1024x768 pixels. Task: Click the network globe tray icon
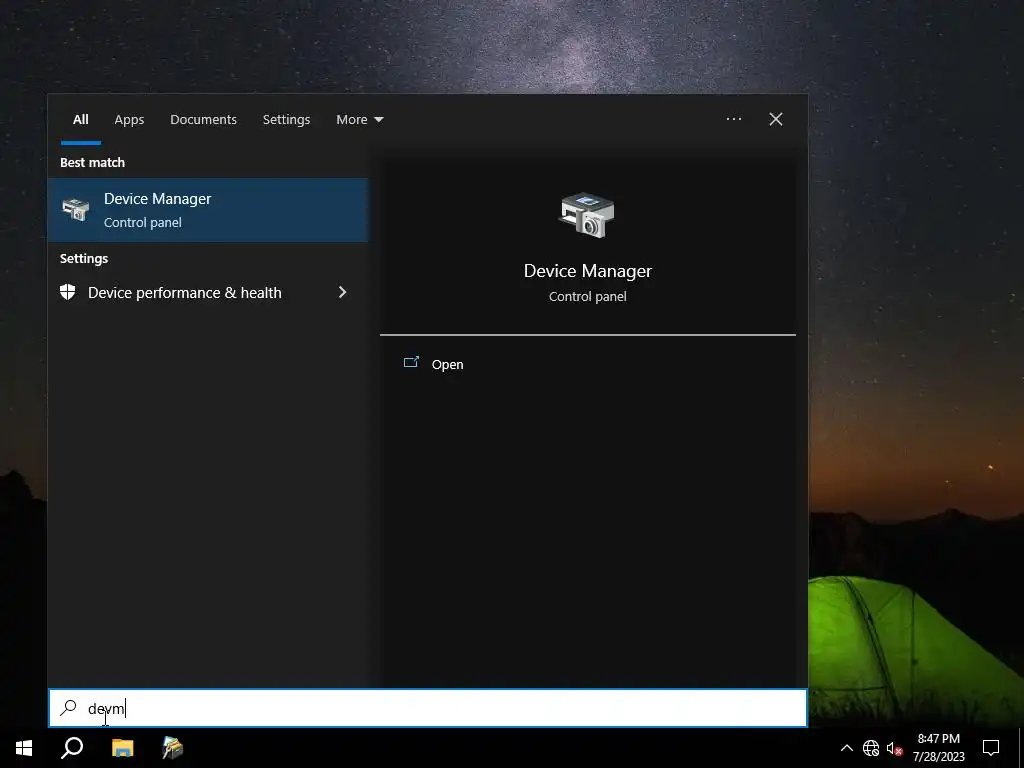click(x=871, y=748)
